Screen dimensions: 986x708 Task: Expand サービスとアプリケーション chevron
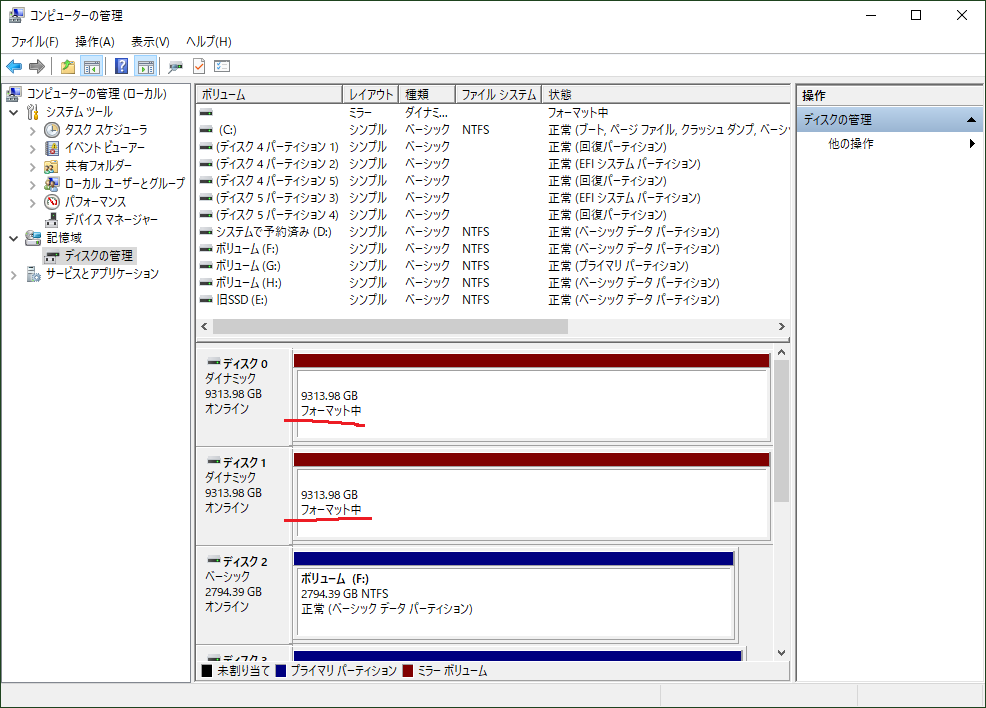point(14,275)
